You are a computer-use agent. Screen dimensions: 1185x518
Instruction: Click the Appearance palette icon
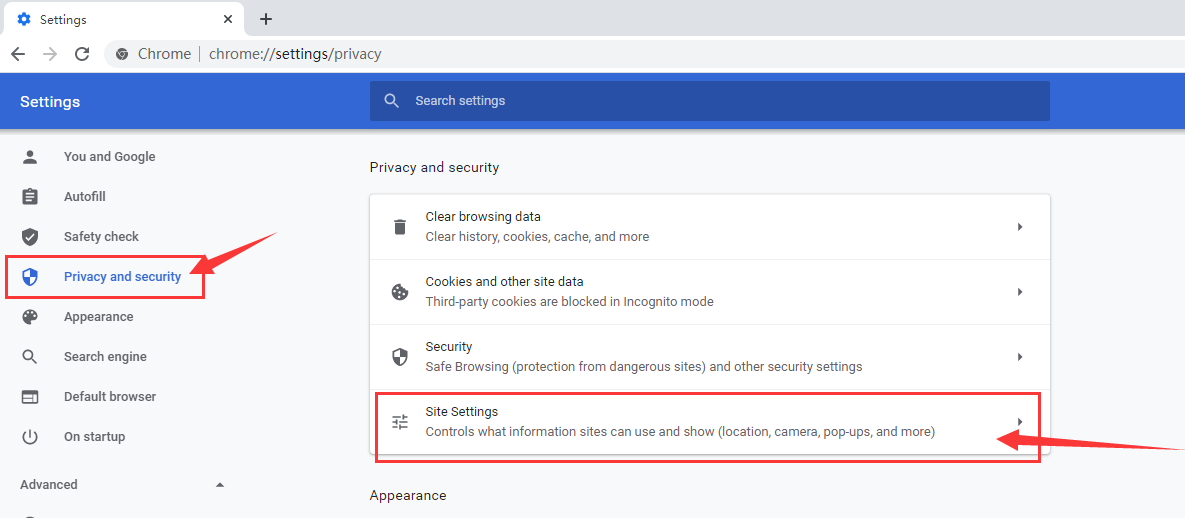point(29,317)
